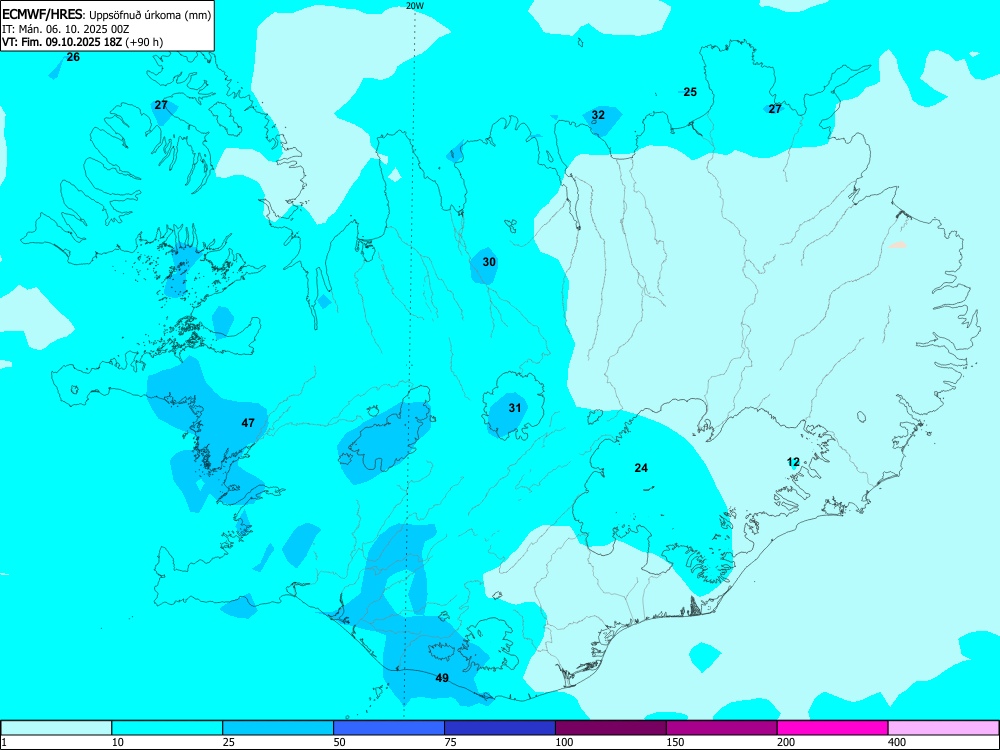Click the 1–10 mm legend swatch
The image size is (1000, 750).
(x=56, y=728)
